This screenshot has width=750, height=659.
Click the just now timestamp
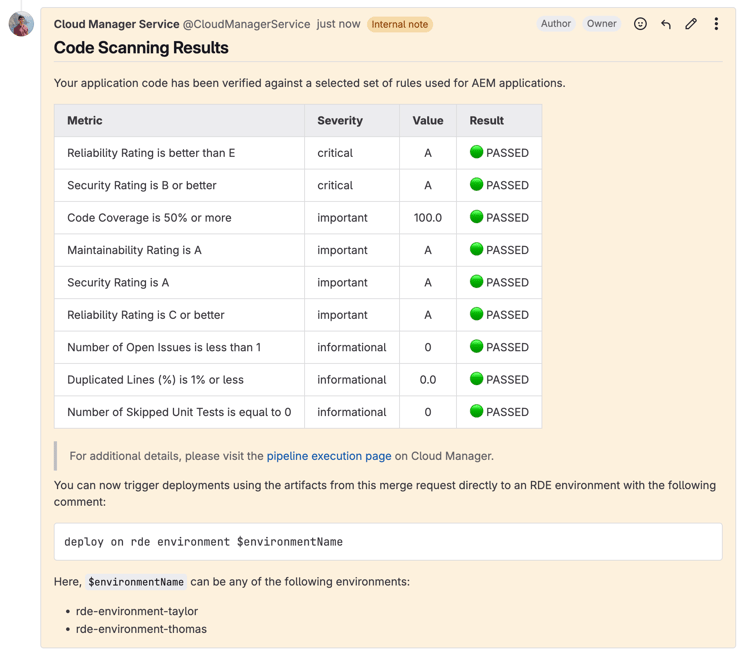pos(338,24)
